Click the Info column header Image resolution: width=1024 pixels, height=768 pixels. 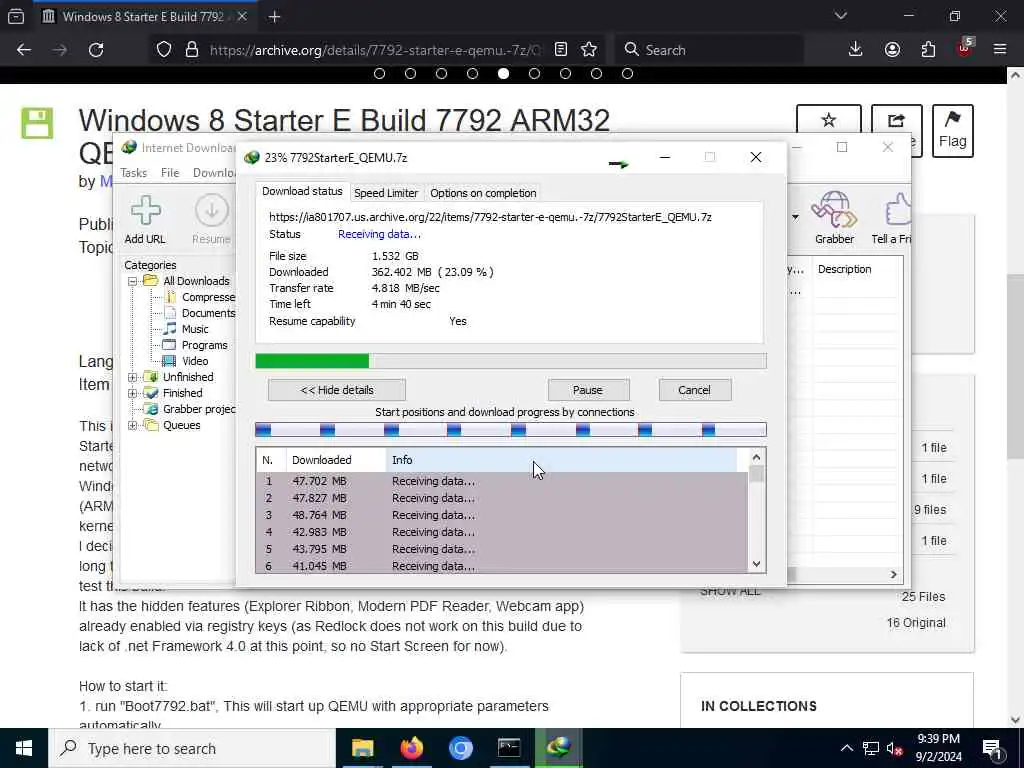click(x=562, y=460)
